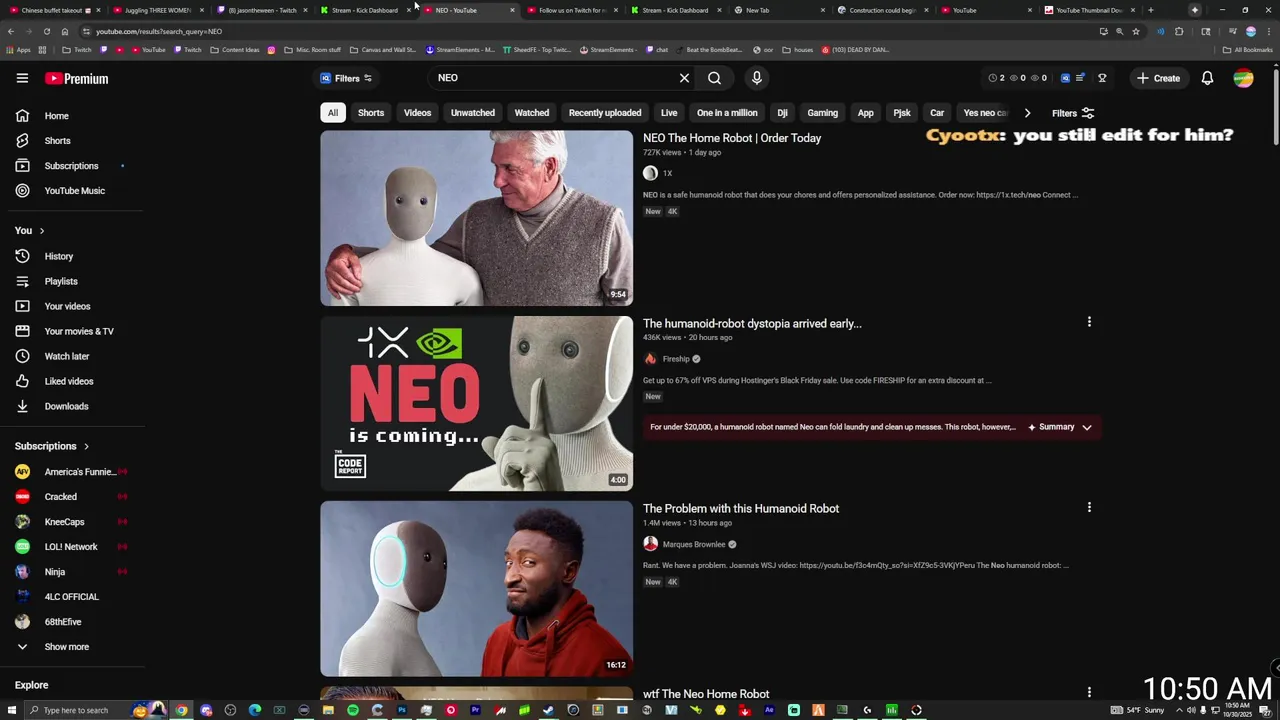Open notifications bell

click(1207, 78)
